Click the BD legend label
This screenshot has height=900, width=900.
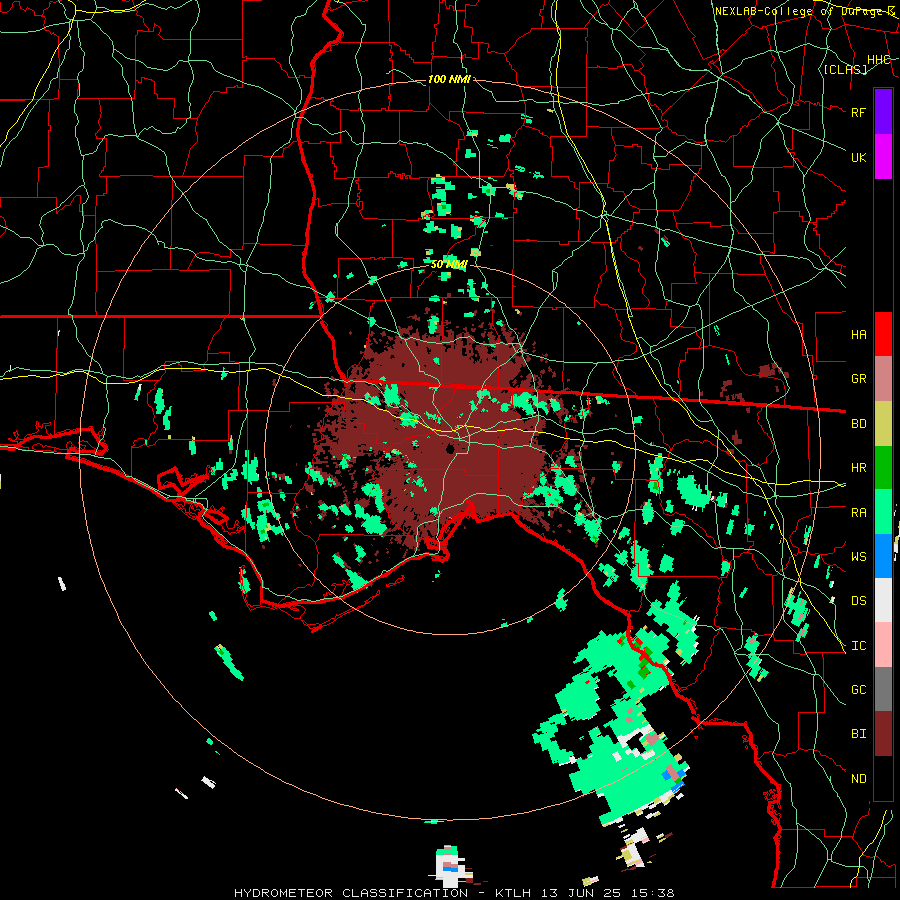pyautogui.click(x=859, y=424)
